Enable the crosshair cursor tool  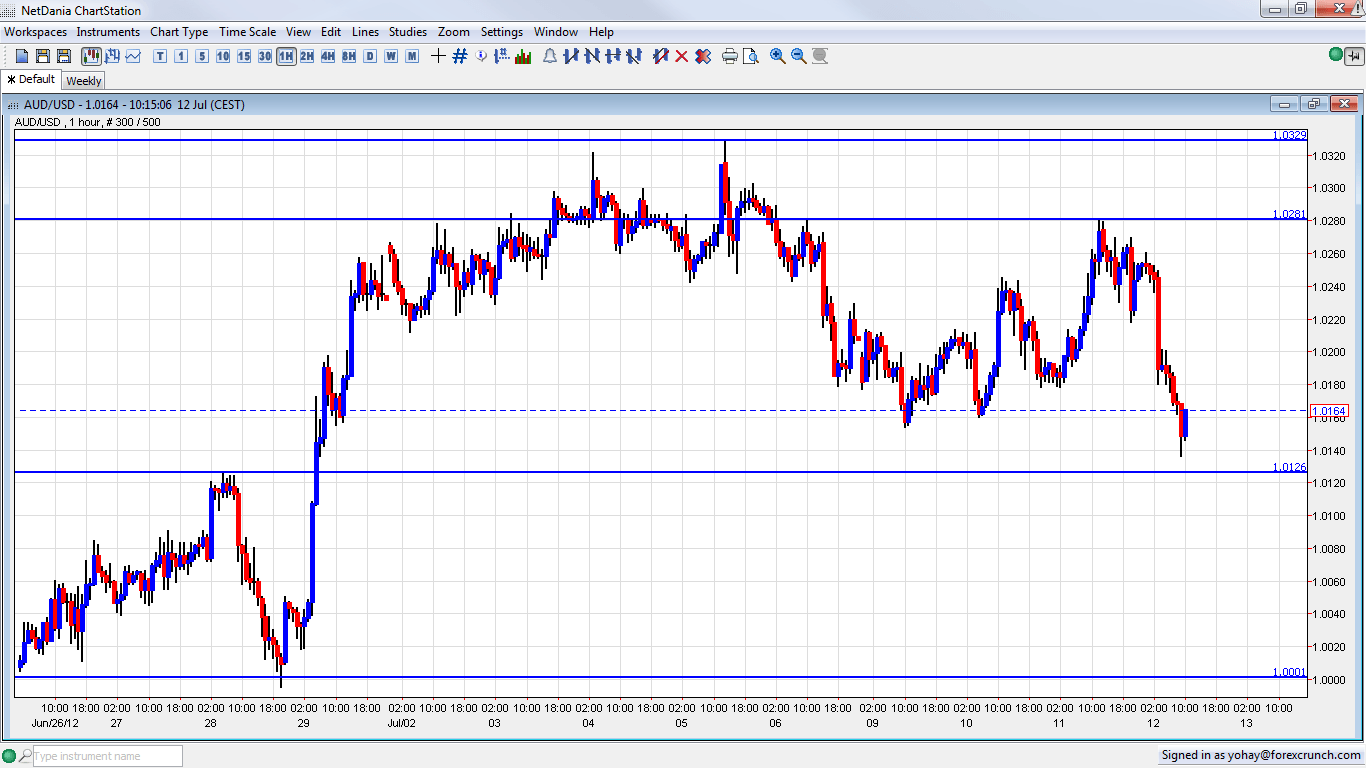(x=438, y=56)
